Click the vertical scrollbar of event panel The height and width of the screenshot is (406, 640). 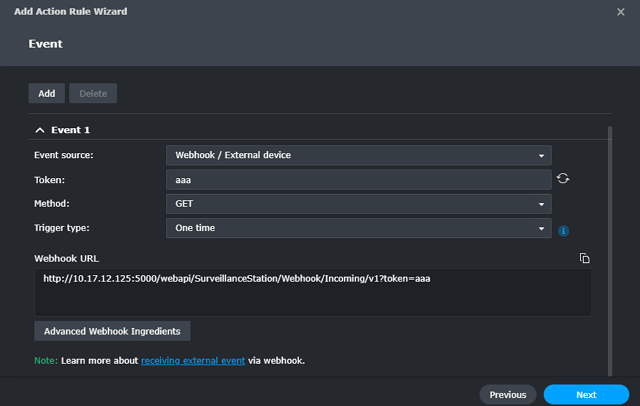[610, 251]
